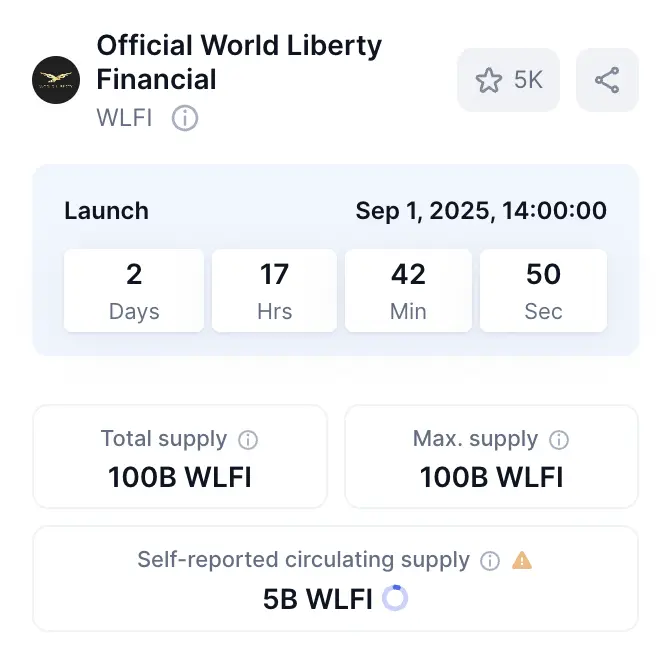Click the Total supply 100B WLFI value
Image resolution: width=660 pixels, height=647 pixels.
tap(180, 477)
